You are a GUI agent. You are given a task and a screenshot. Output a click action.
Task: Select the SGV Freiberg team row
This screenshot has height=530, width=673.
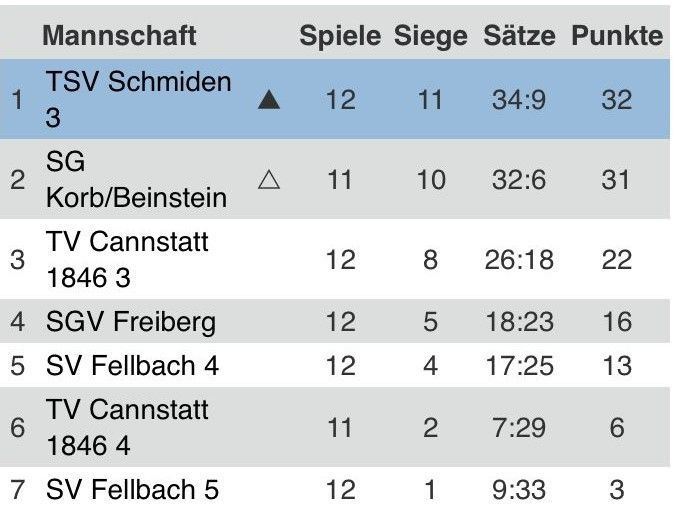point(130,322)
